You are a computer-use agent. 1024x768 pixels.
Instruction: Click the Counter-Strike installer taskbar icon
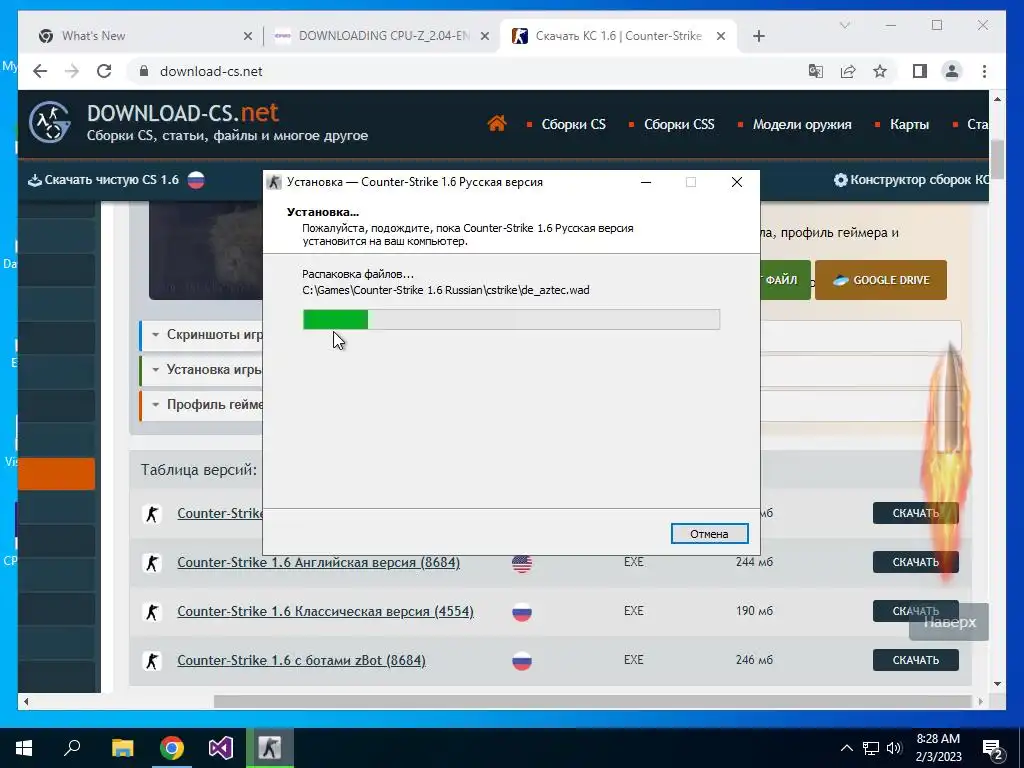(270, 748)
